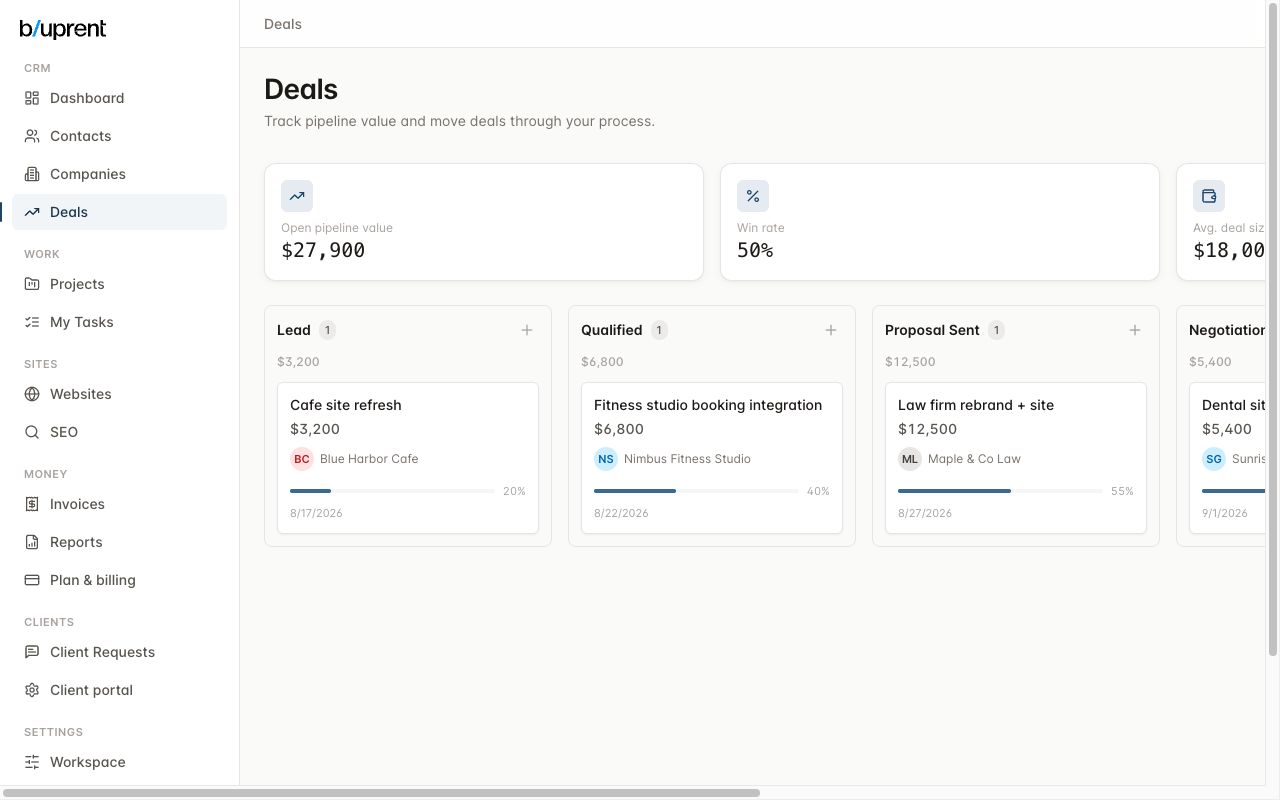Viewport: 1280px width, 800px height.
Task: Click the Plan & billing card icon
Action: pos(32,580)
